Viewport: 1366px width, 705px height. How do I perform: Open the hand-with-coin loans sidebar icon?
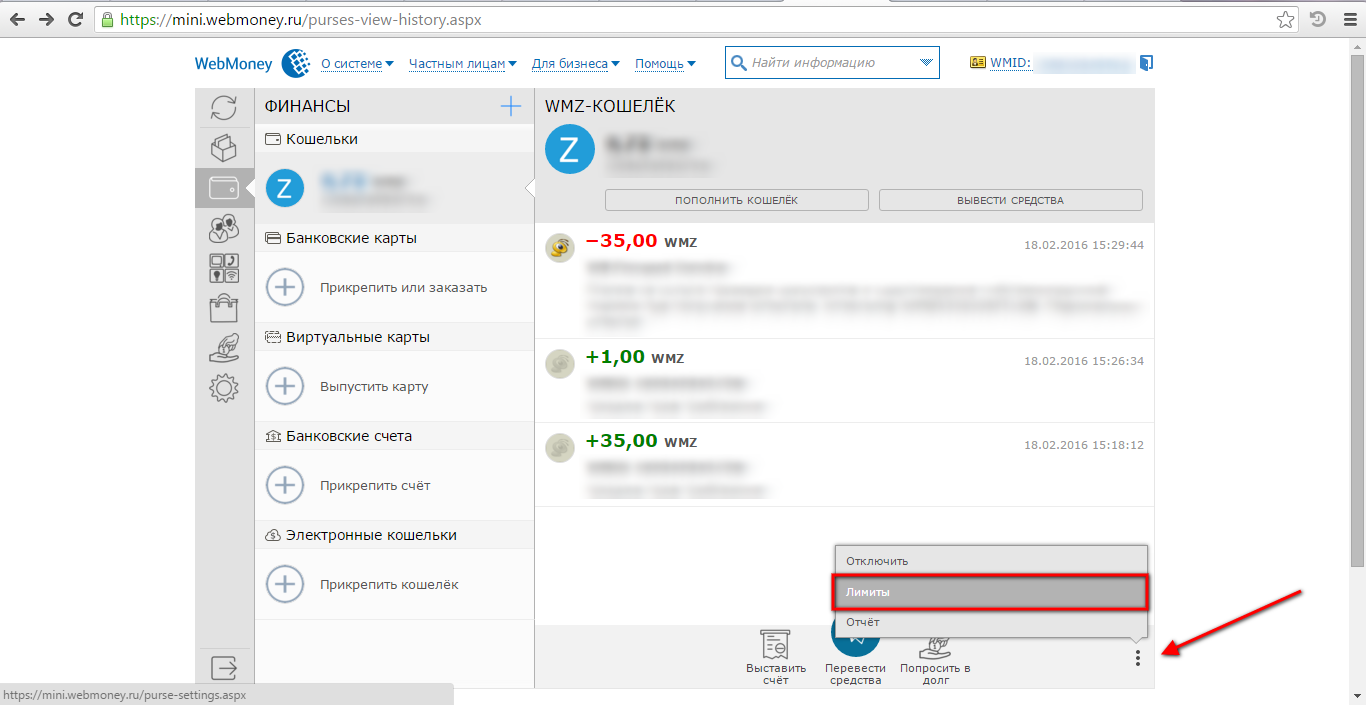[x=224, y=347]
